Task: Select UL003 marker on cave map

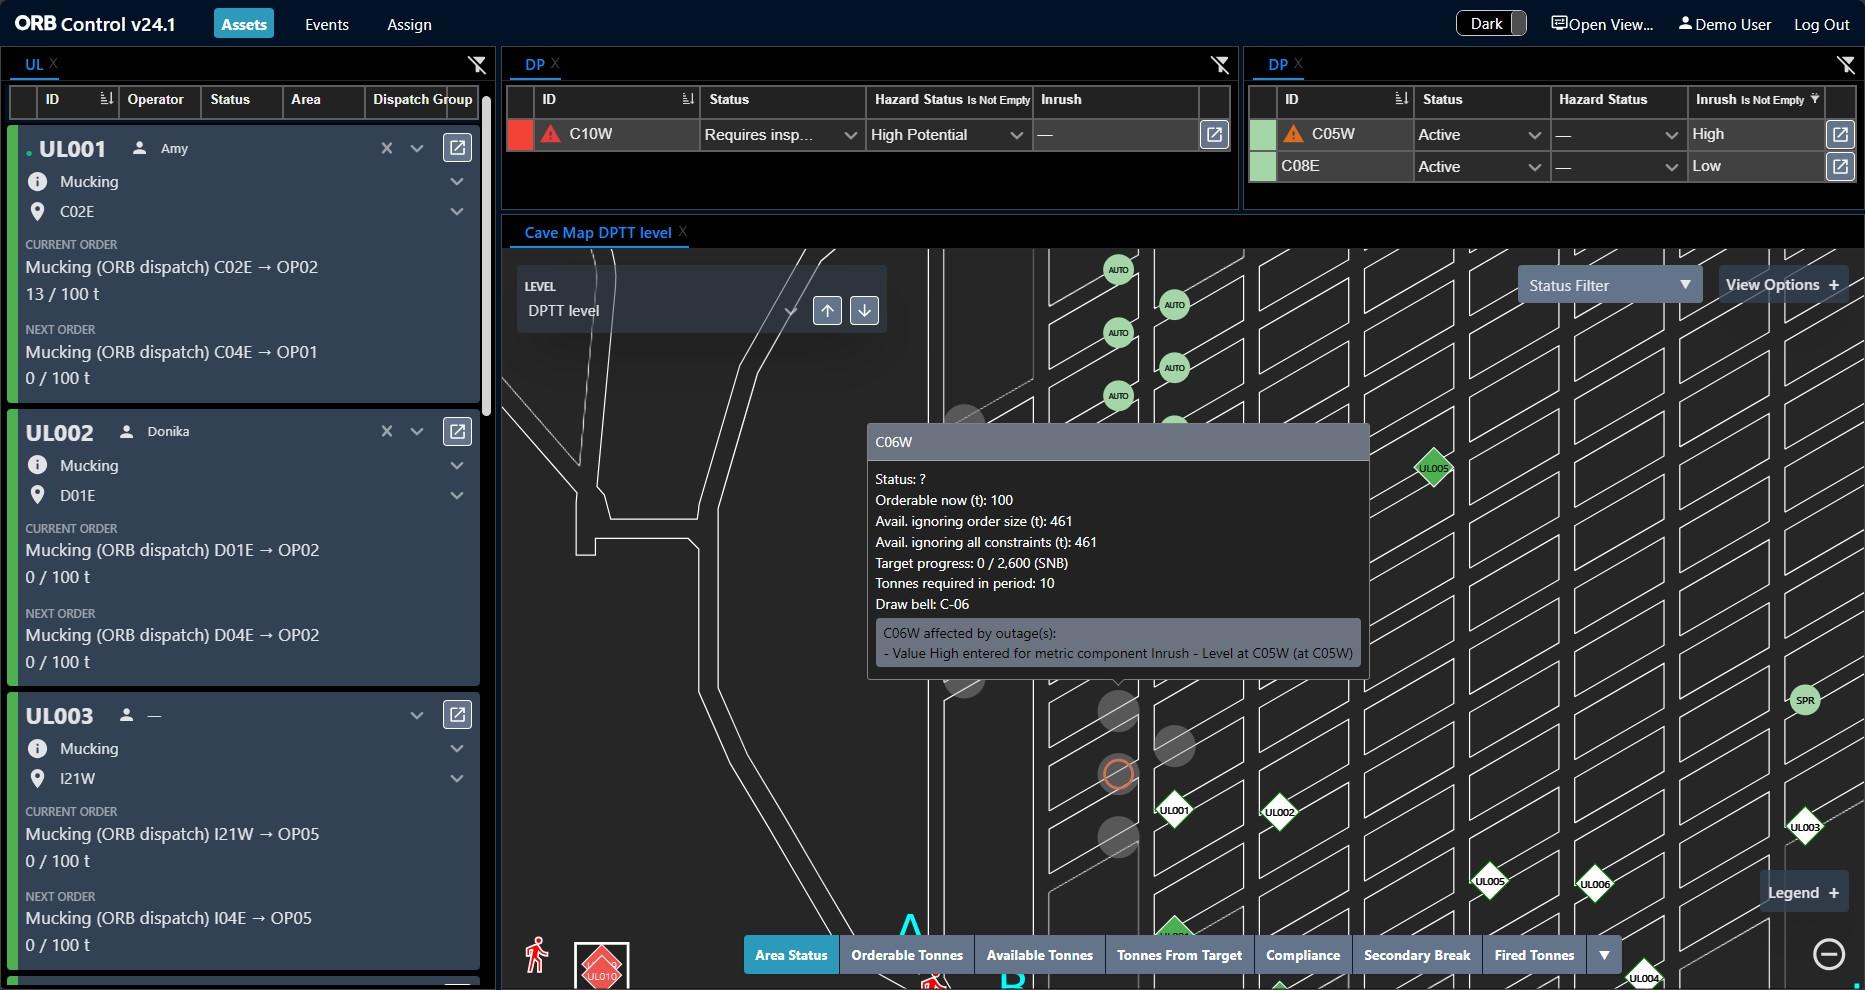Action: point(1805,827)
